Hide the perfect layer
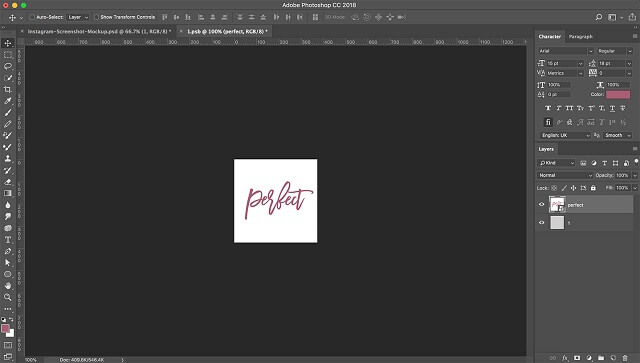 pyautogui.click(x=542, y=205)
